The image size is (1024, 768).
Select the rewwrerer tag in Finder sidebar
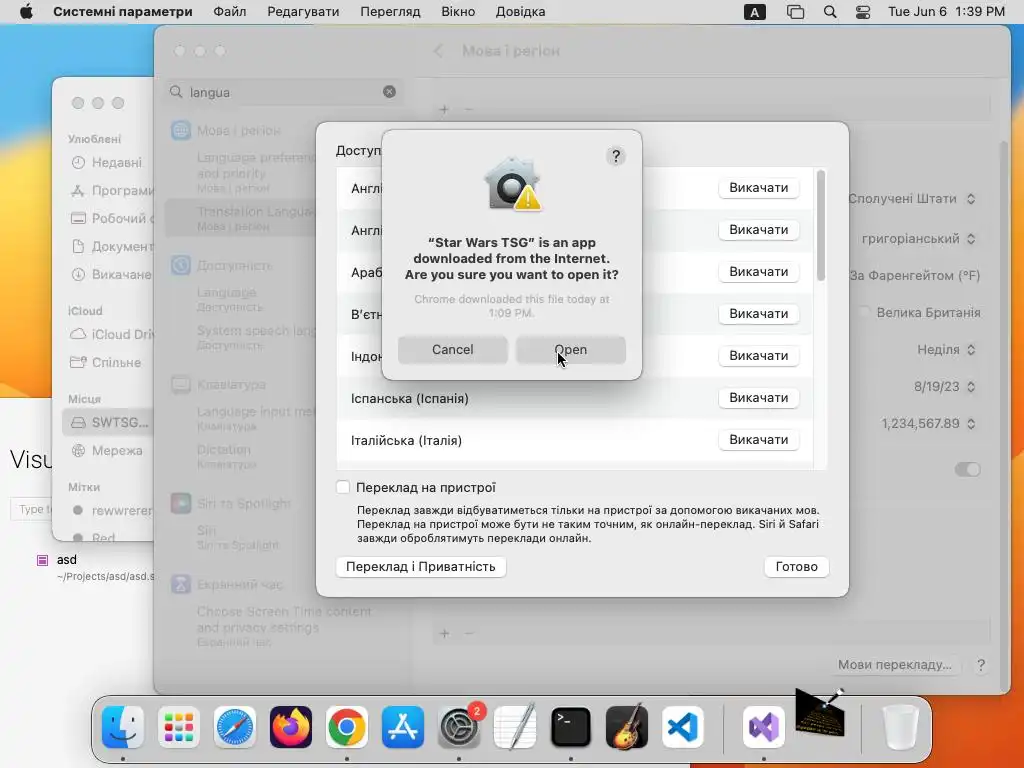tap(111, 510)
